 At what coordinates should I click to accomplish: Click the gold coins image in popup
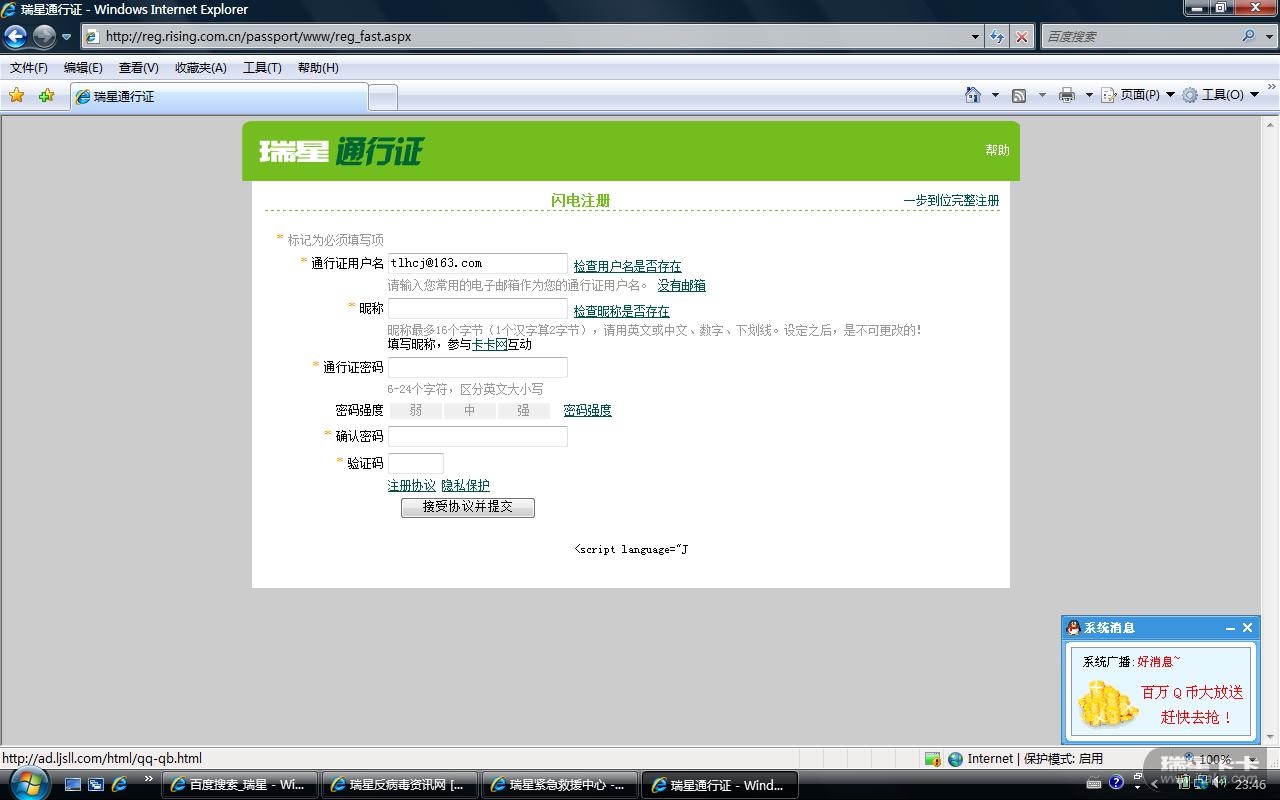click(x=1108, y=704)
